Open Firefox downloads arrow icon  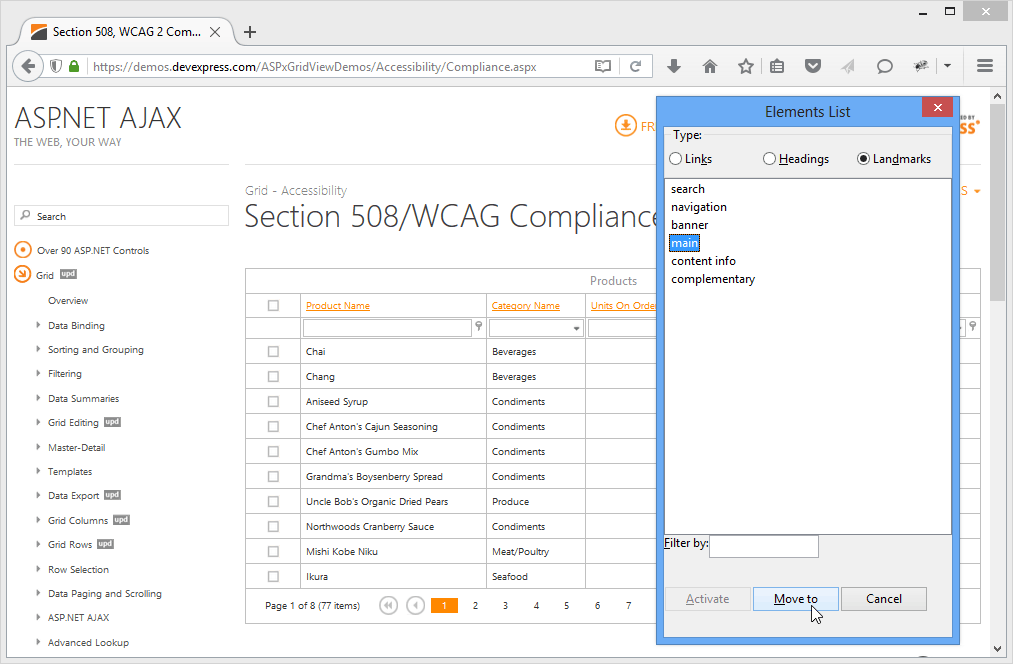click(x=673, y=66)
